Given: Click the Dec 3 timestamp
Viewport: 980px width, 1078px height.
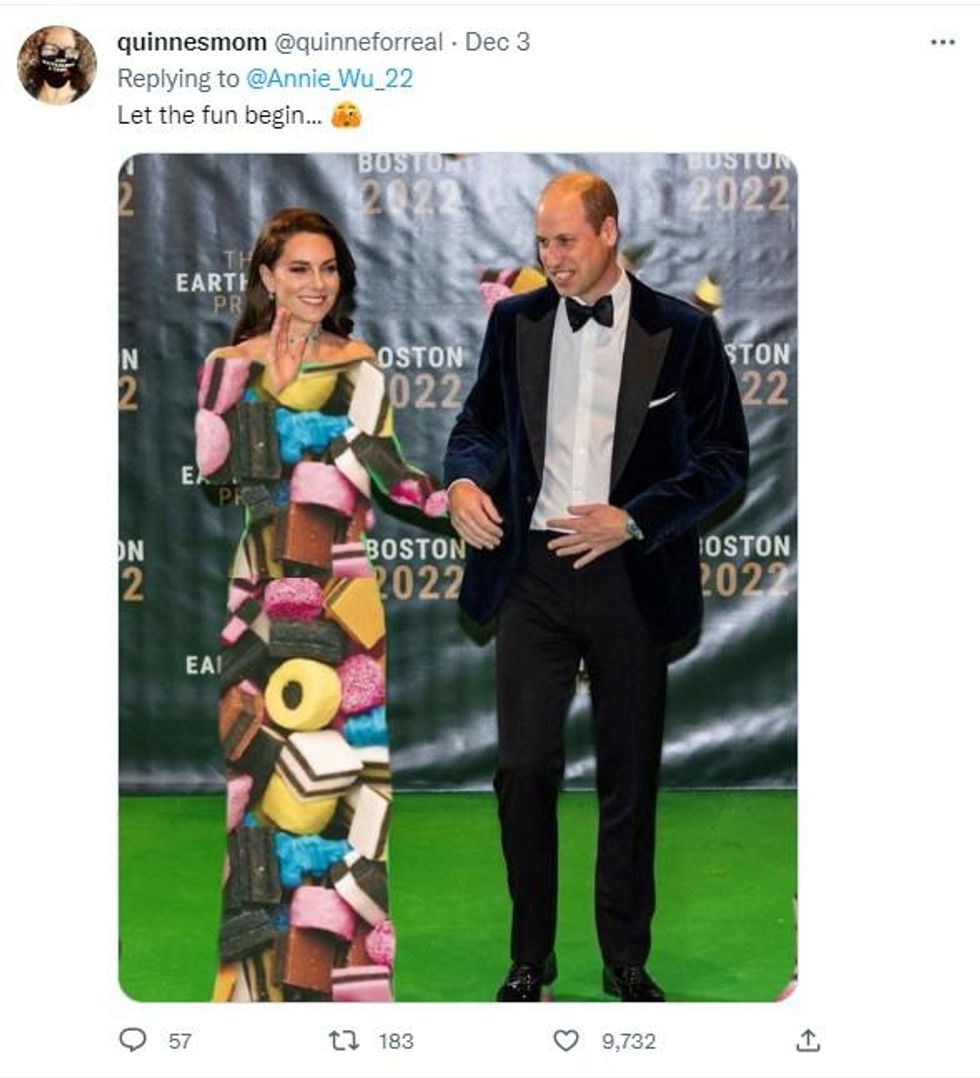Looking at the screenshot, I should [497, 42].
